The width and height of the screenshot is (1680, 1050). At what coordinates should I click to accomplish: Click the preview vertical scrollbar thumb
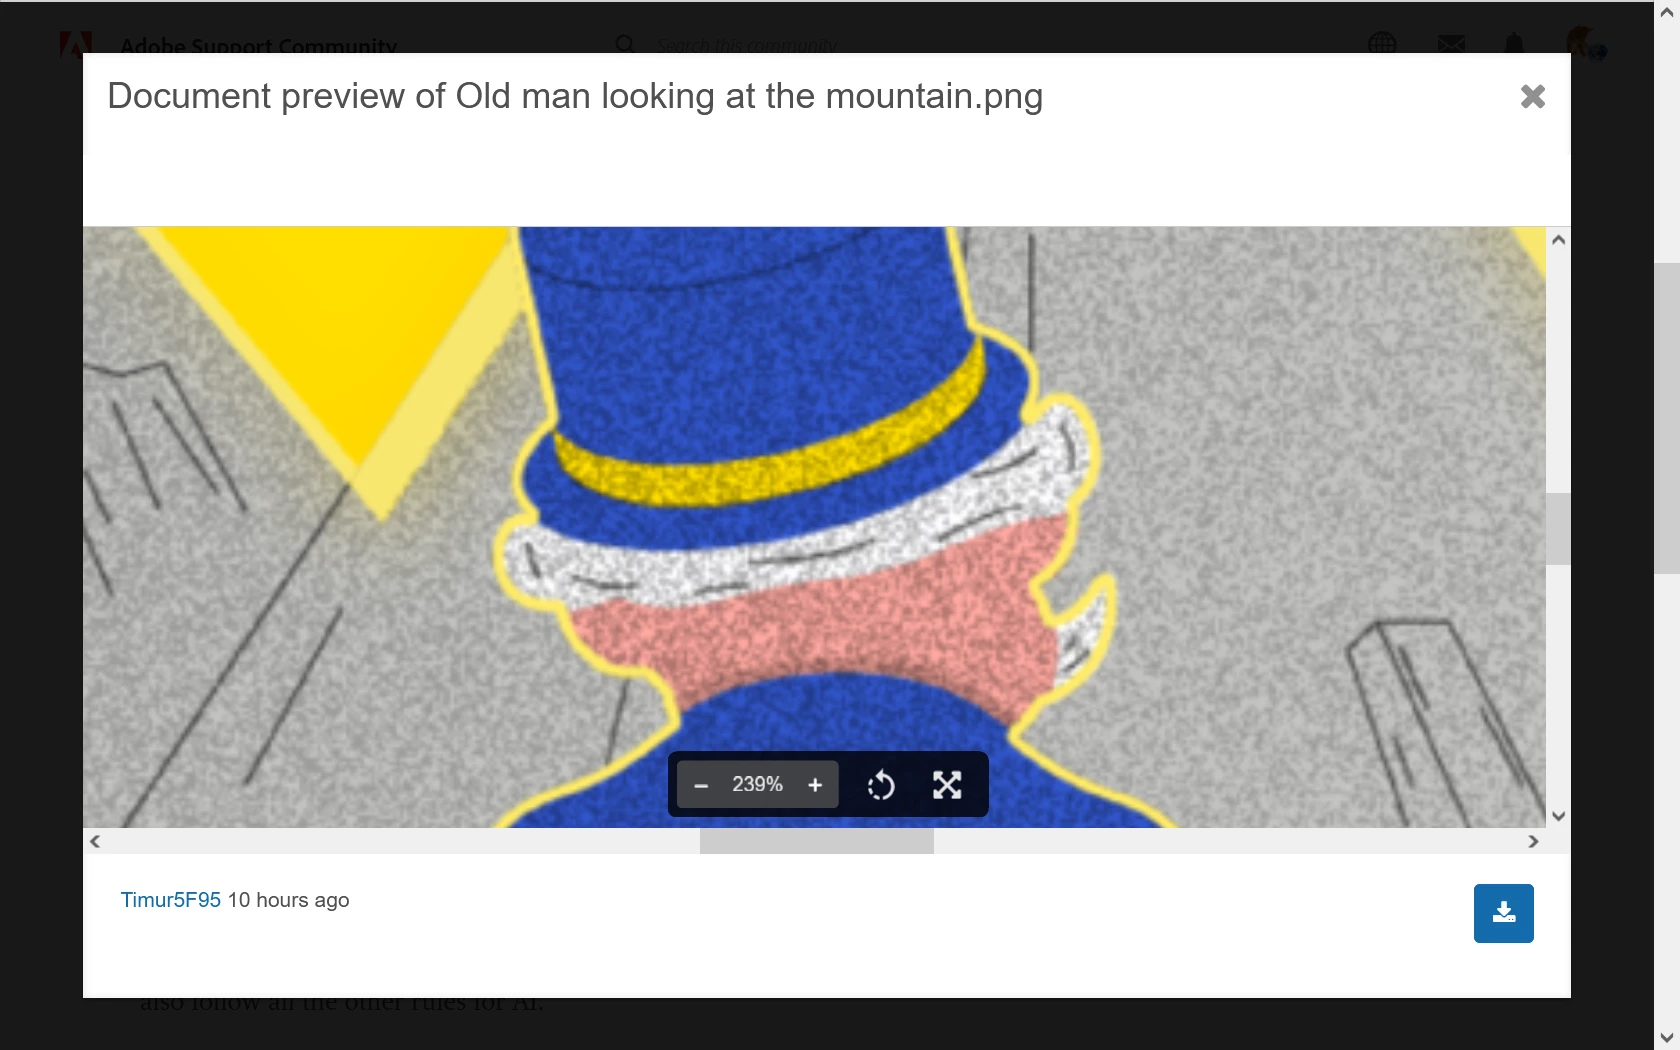coord(1558,529)
